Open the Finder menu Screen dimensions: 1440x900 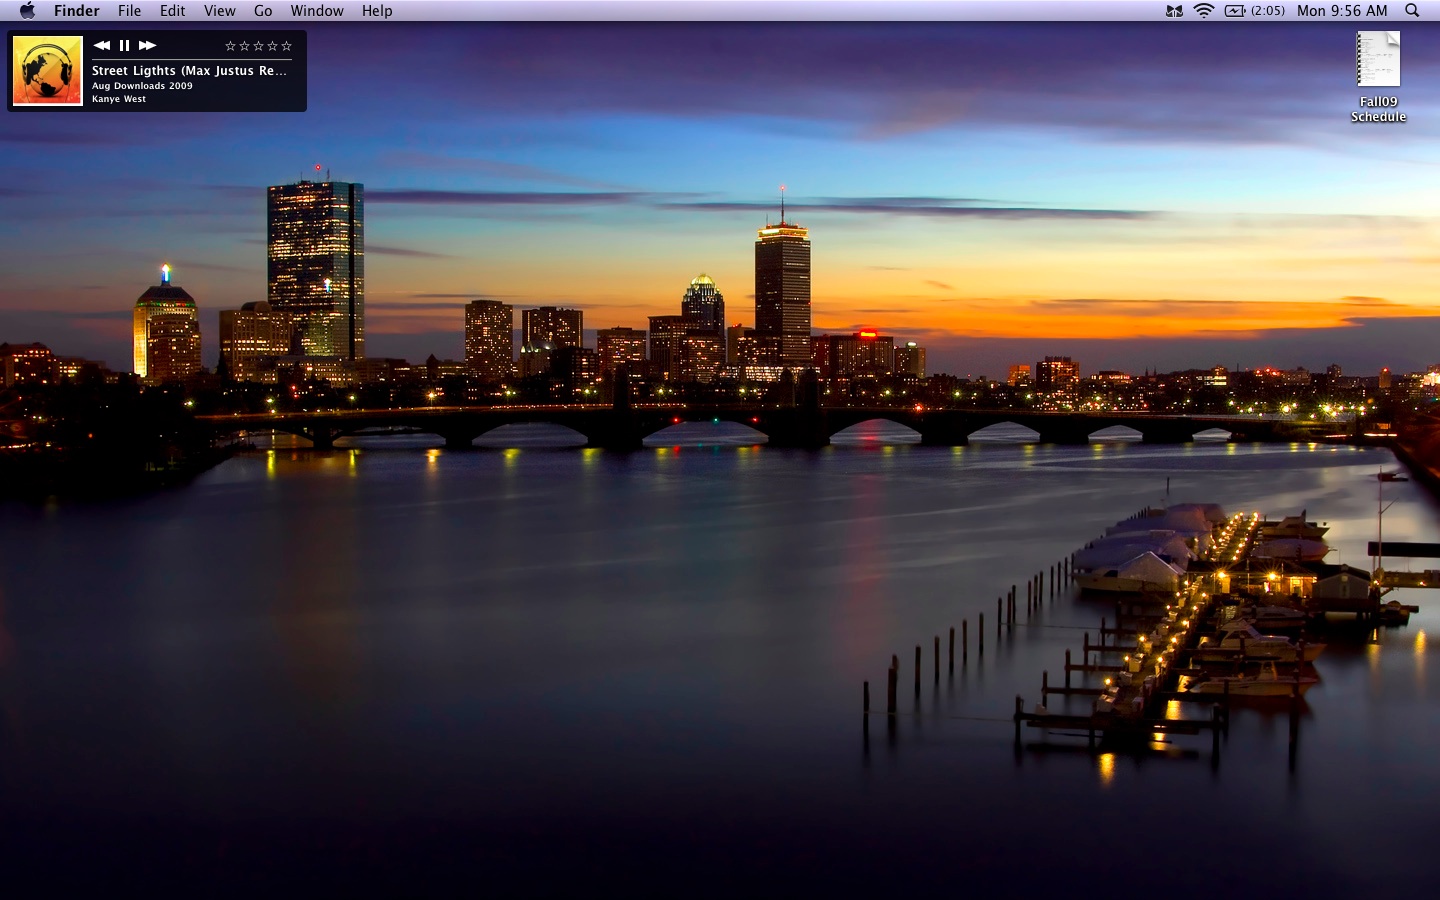coord(76,10)
